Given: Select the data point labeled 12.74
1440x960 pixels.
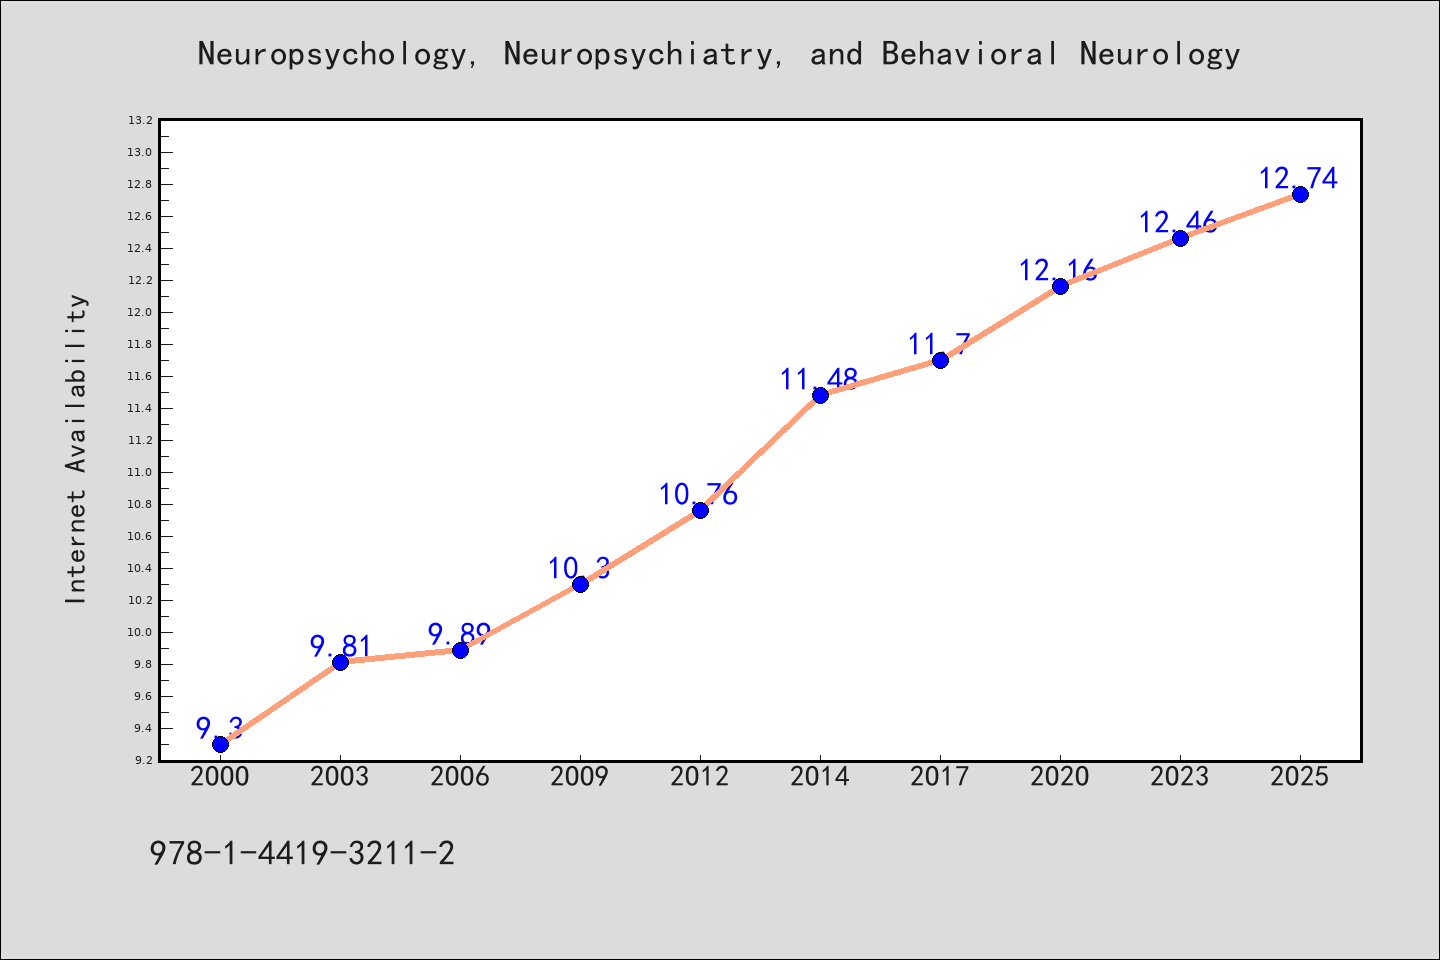Looking at the screenshot, I should 1300,194.
